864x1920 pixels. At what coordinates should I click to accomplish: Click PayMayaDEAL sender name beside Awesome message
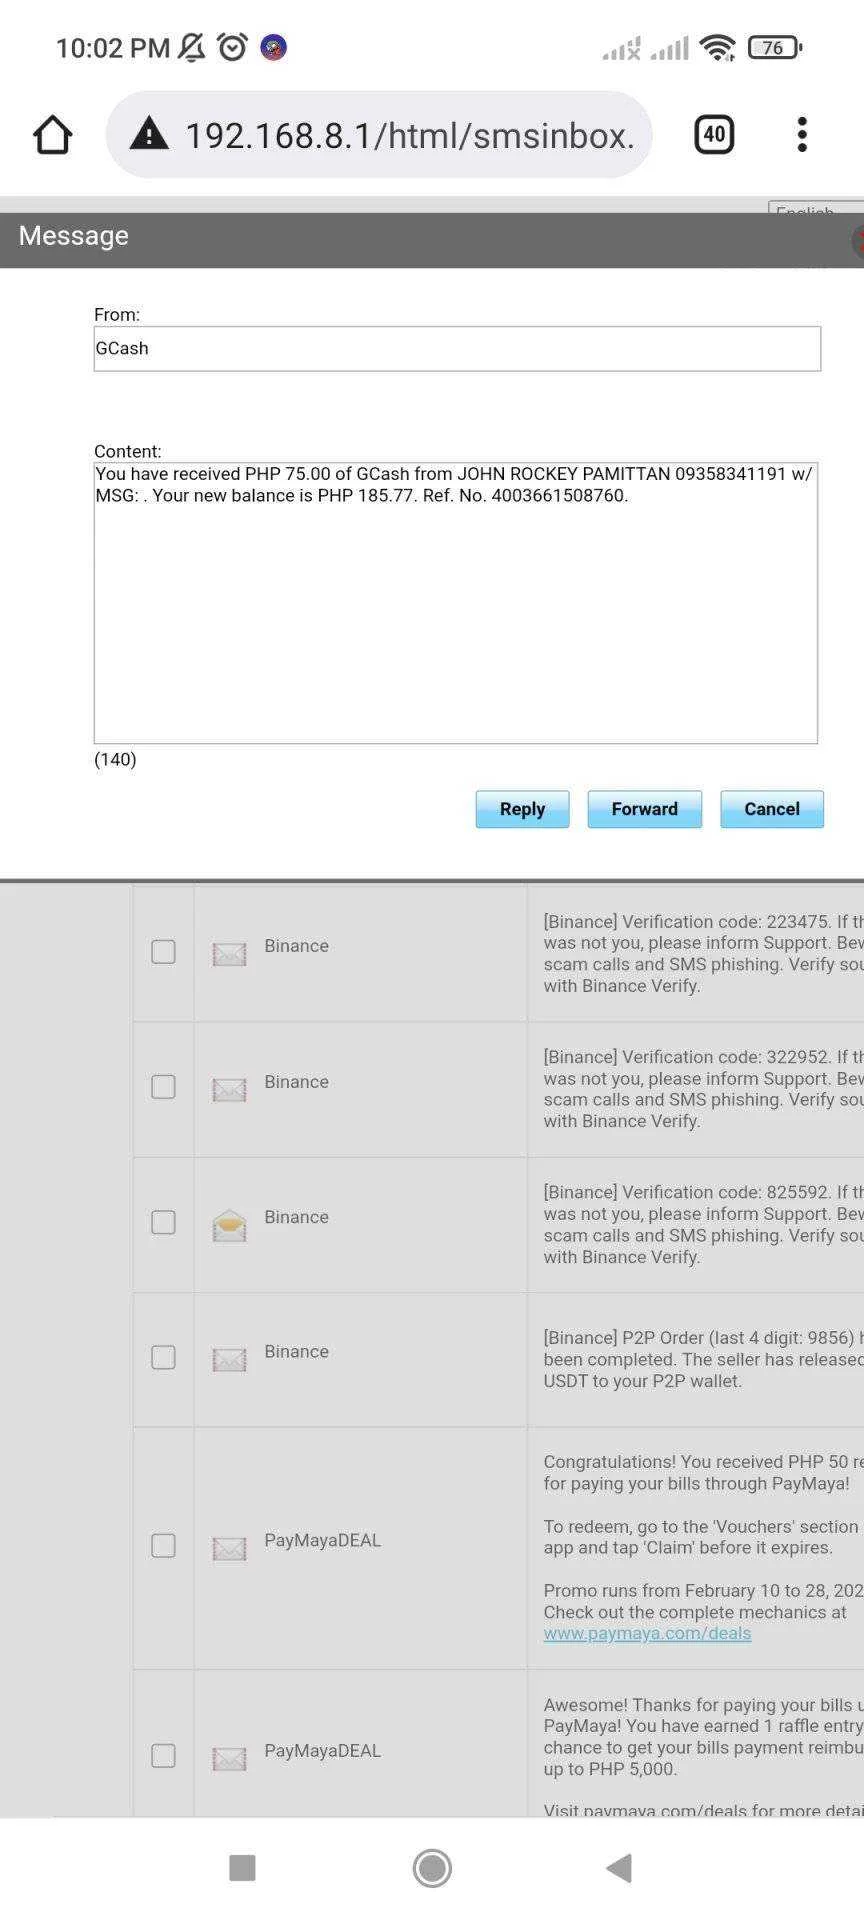[x=322, y=1750]
